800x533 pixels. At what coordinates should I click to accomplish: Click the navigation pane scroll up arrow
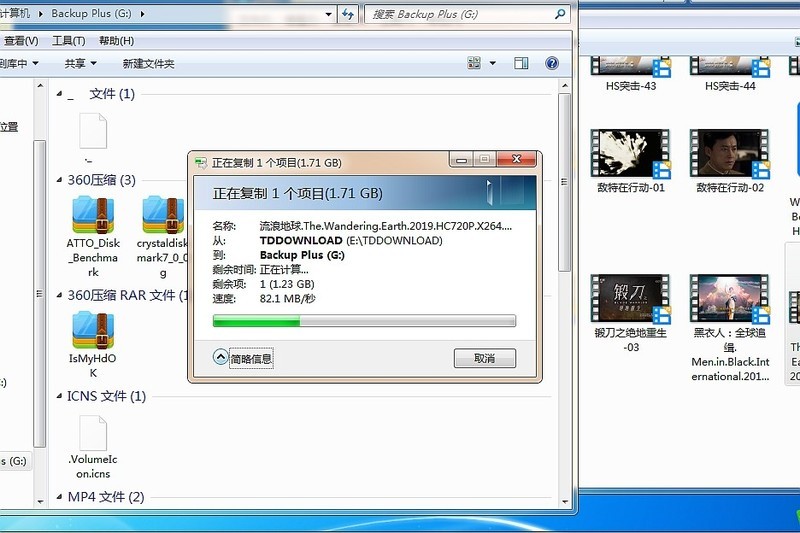click(x=40, y=86)
